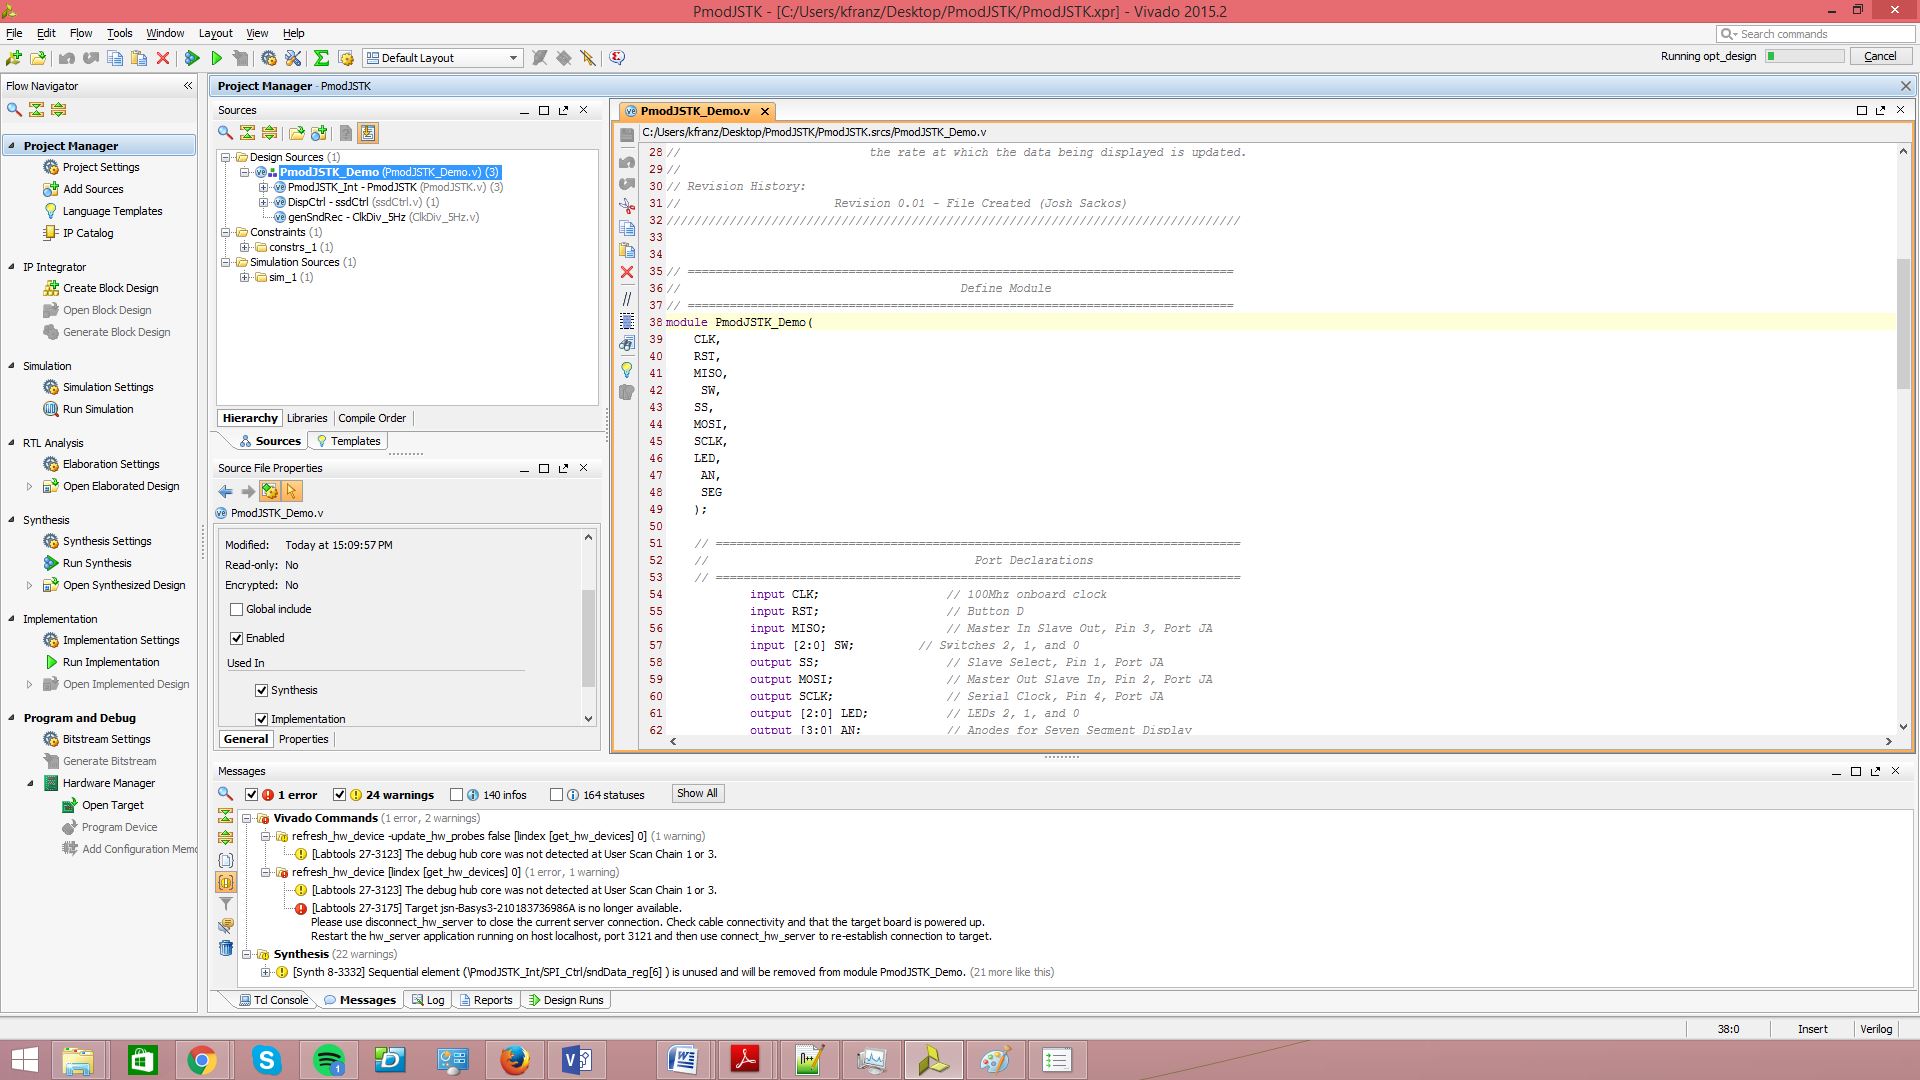Image resolution: width=1920 pixels, height=1080 pixels.
Task: Switch to Tcl Console tab
Action: pos(272,1000)
